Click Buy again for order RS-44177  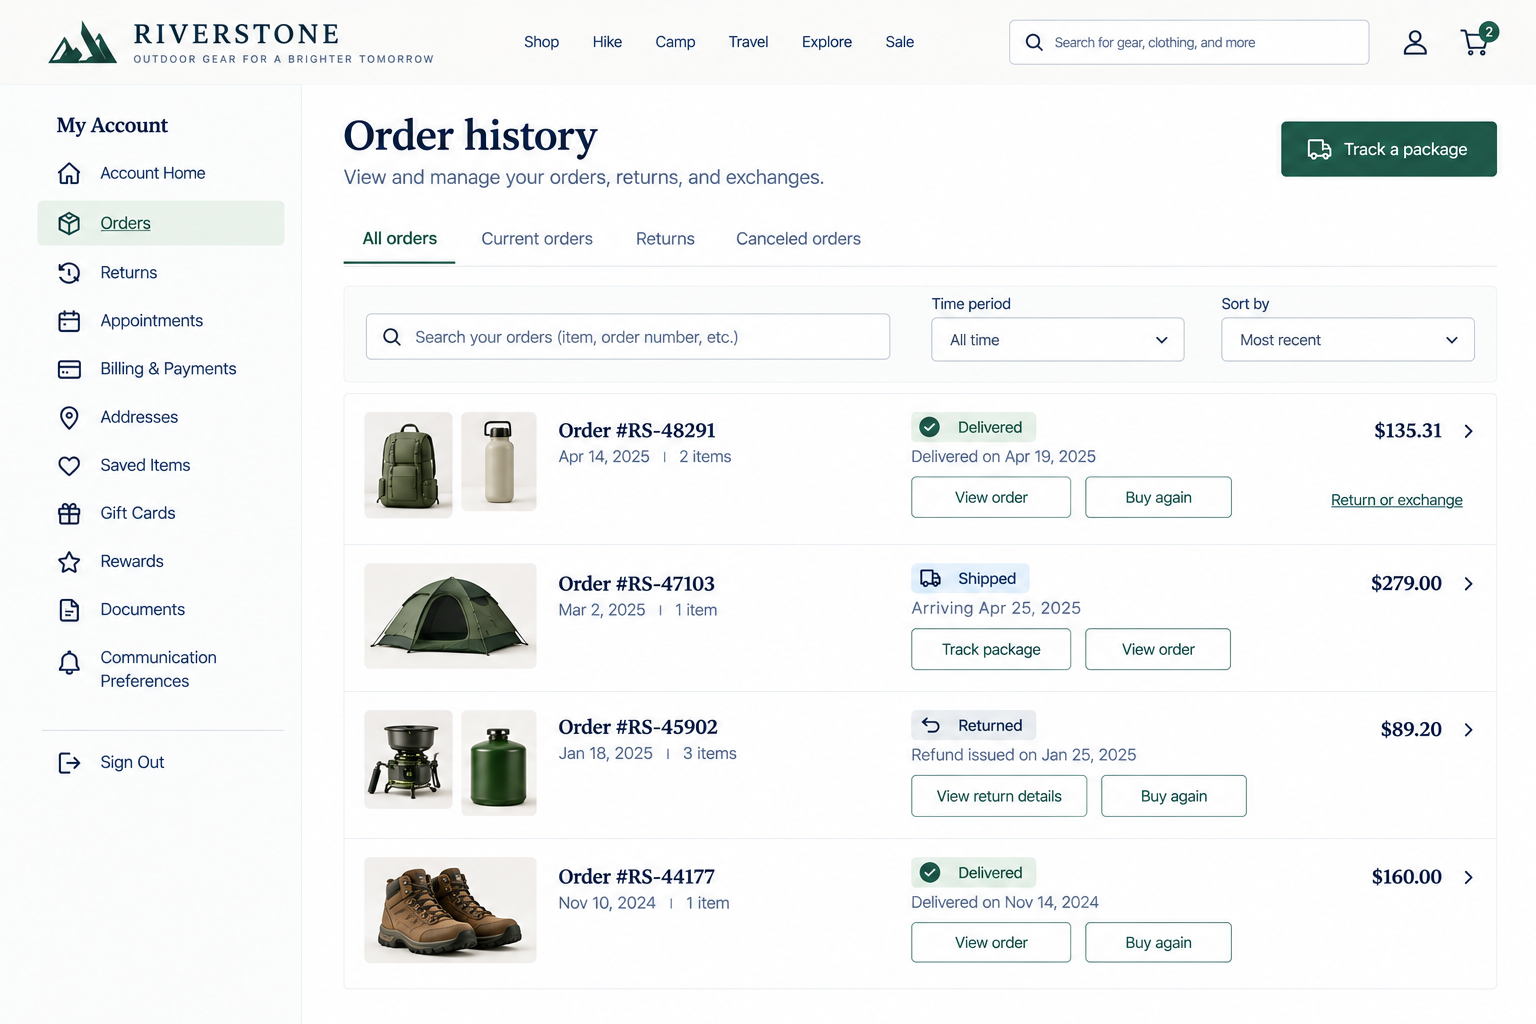click(x=1158, y=942)
